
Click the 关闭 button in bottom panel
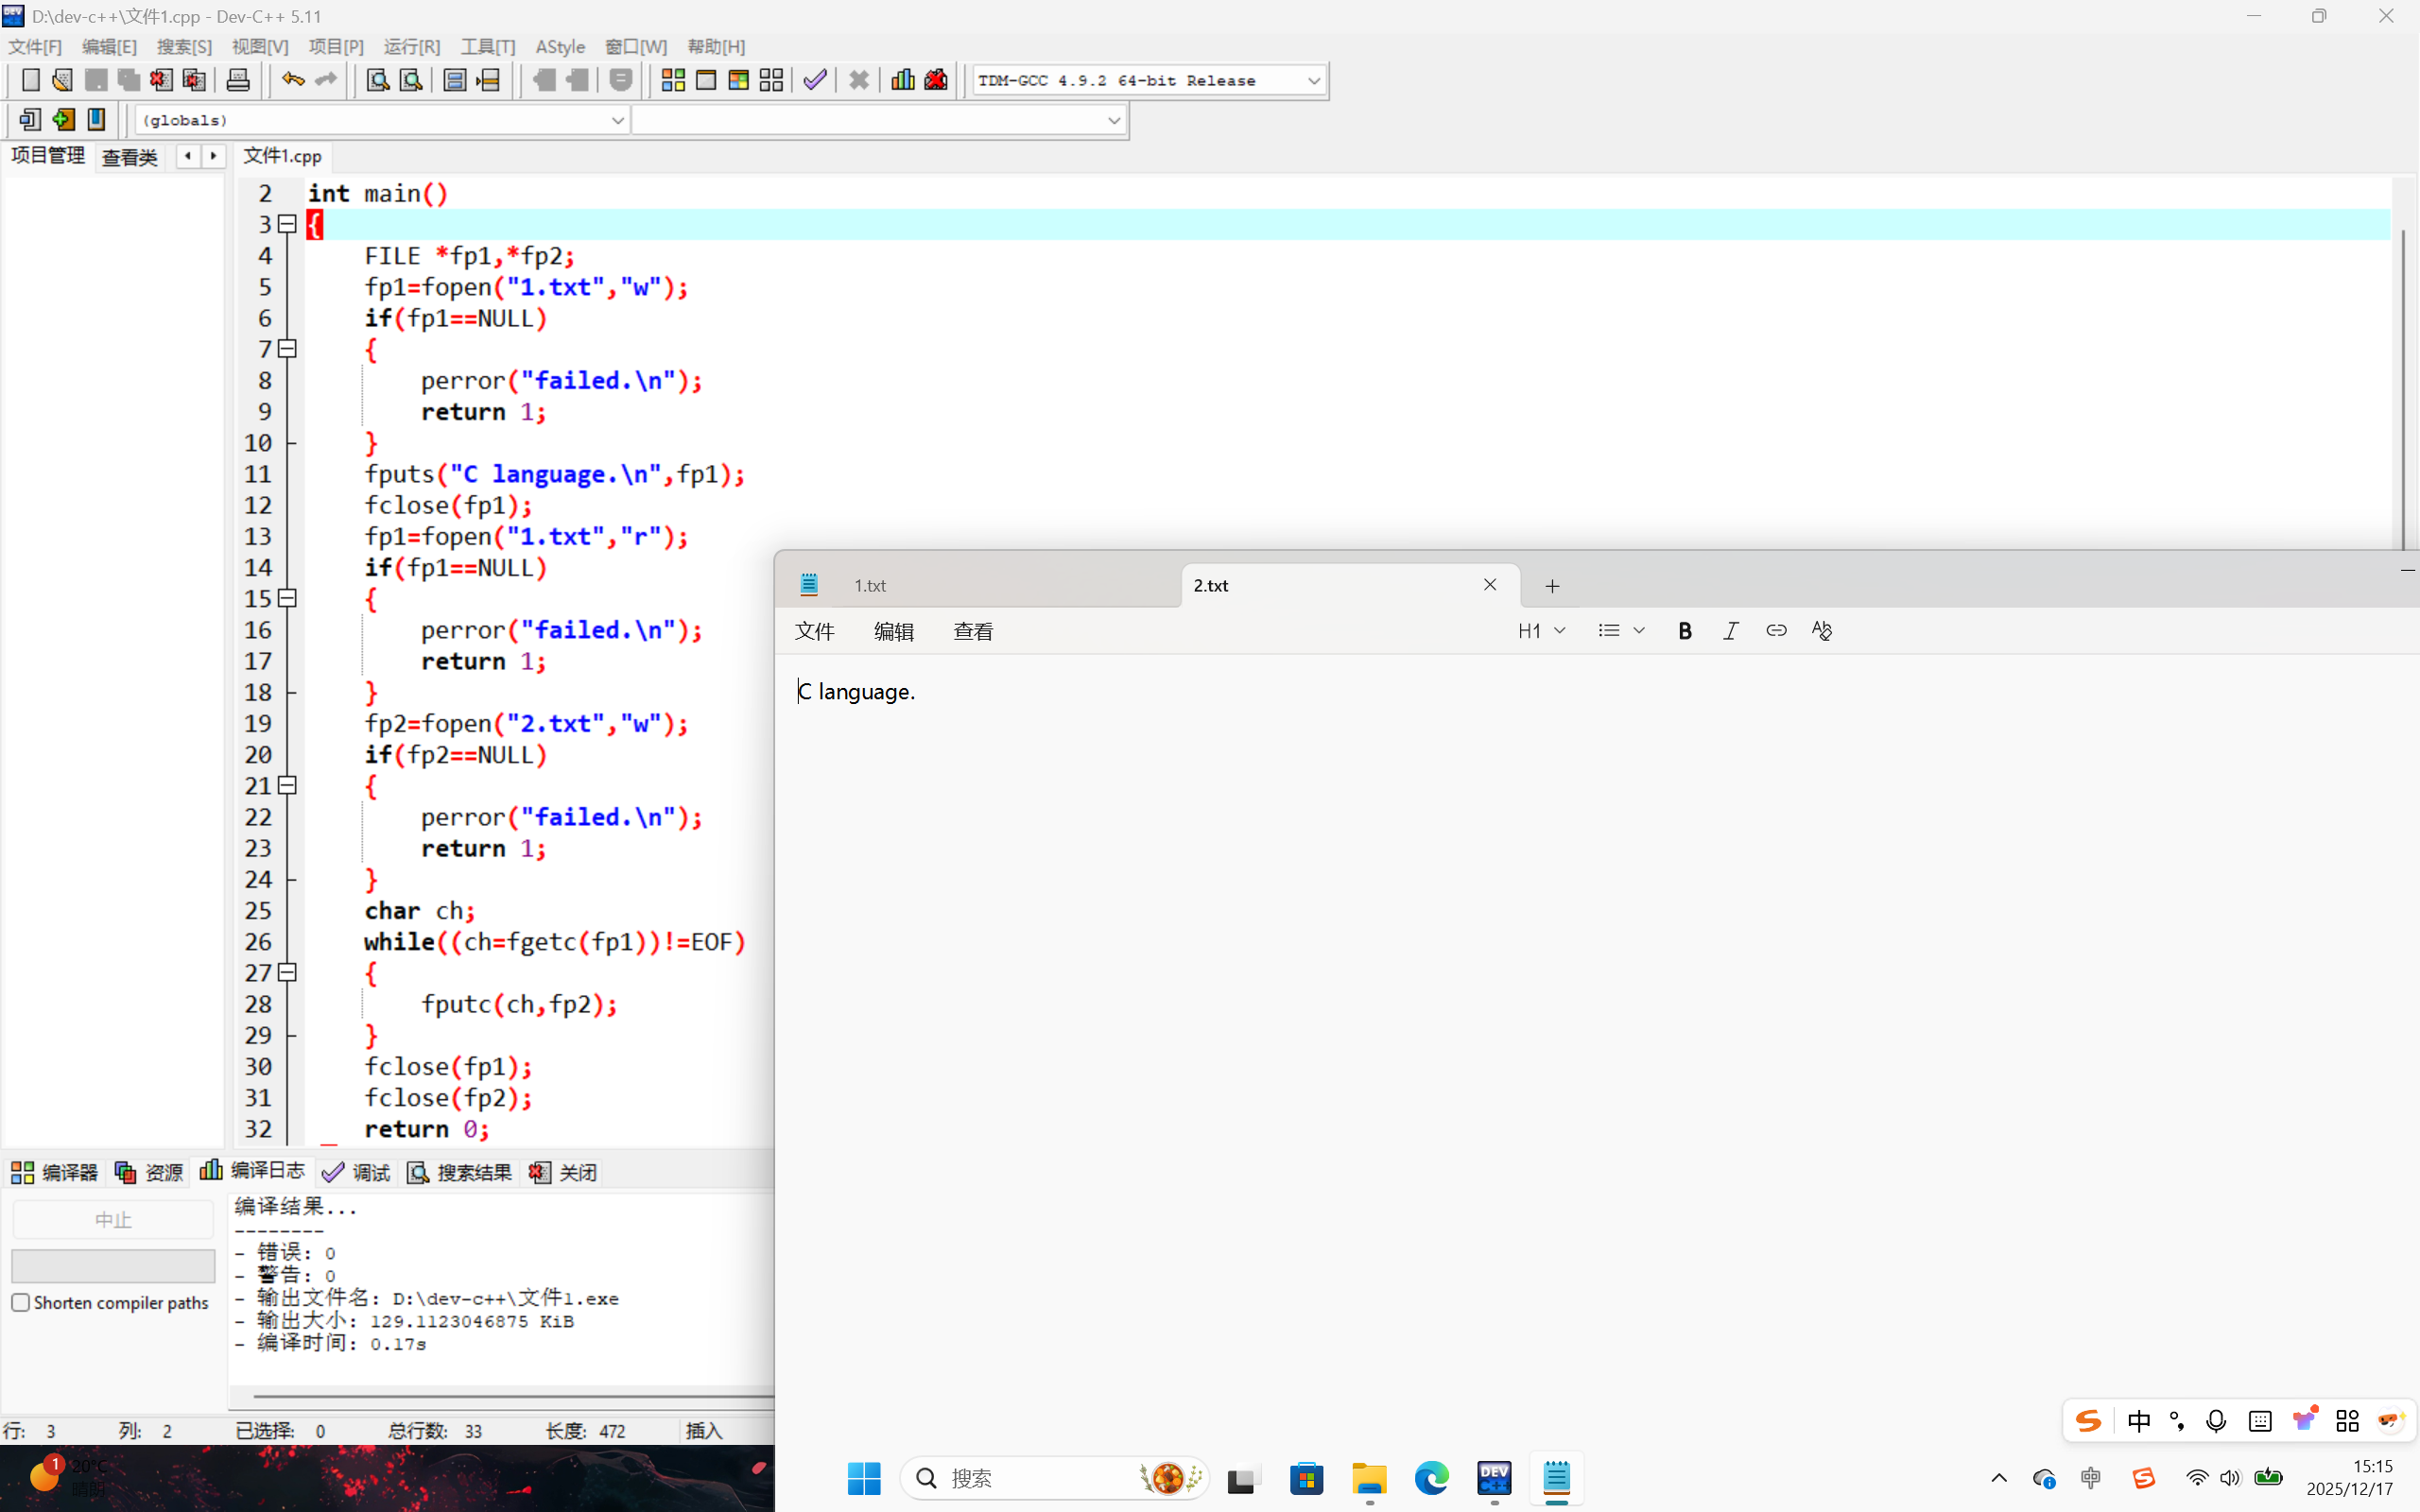click(x=563, y=1172)
